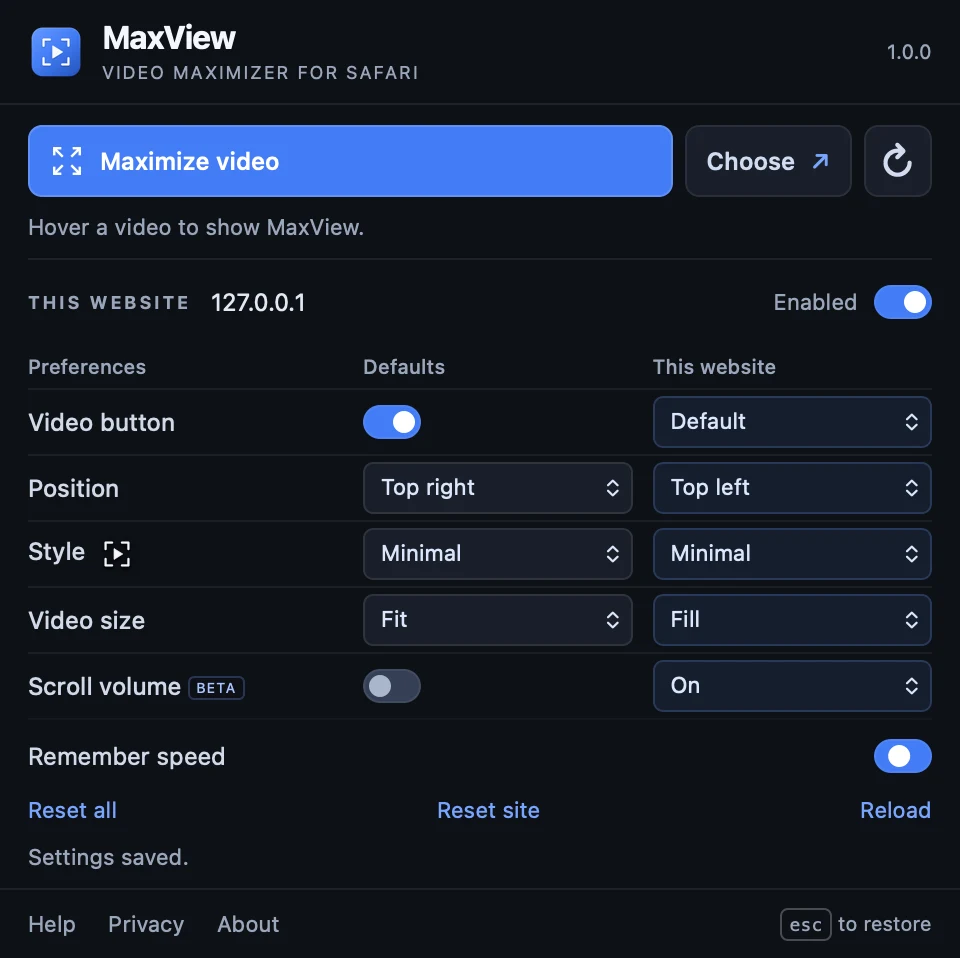Image resolution: width=960 pixels, height=958 pixels.
Task: Click the Reload link
Action: pyautogui.click(x=895, y=810)
